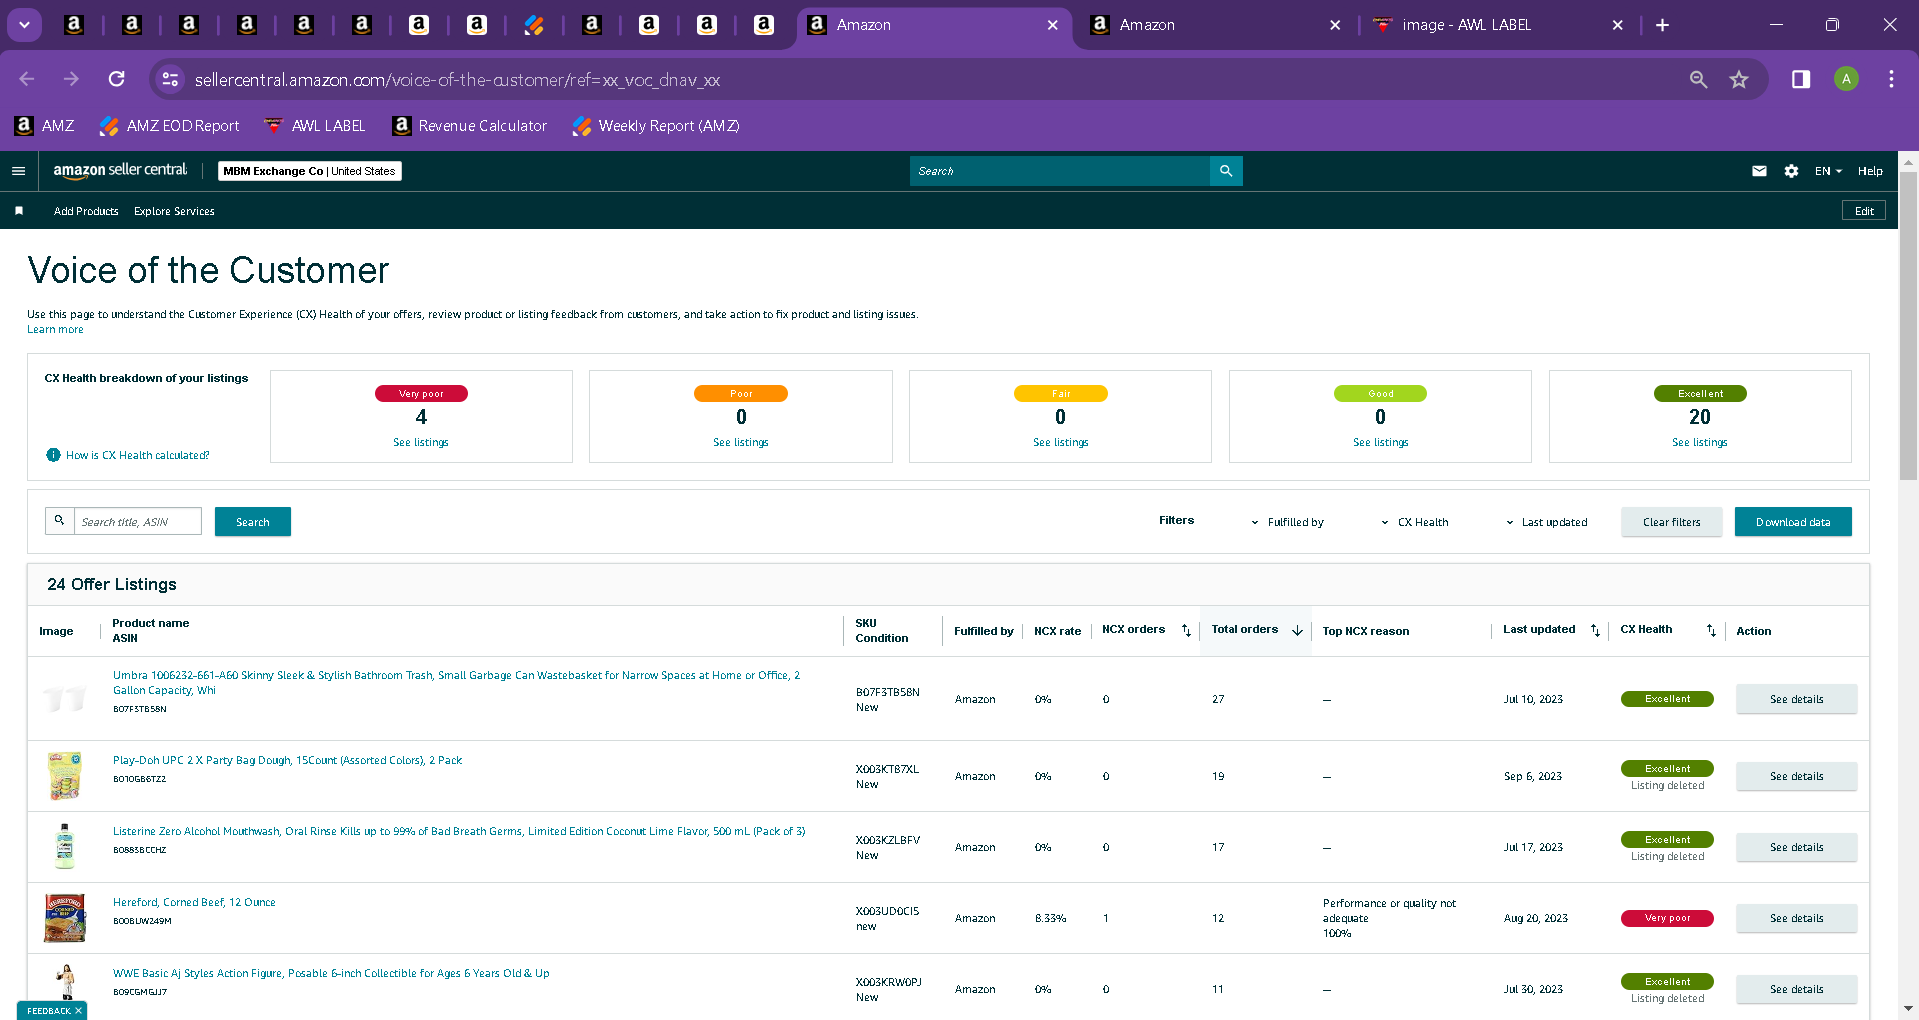
Task: Click the Amazon Seller Central logo
Action: 120,170
